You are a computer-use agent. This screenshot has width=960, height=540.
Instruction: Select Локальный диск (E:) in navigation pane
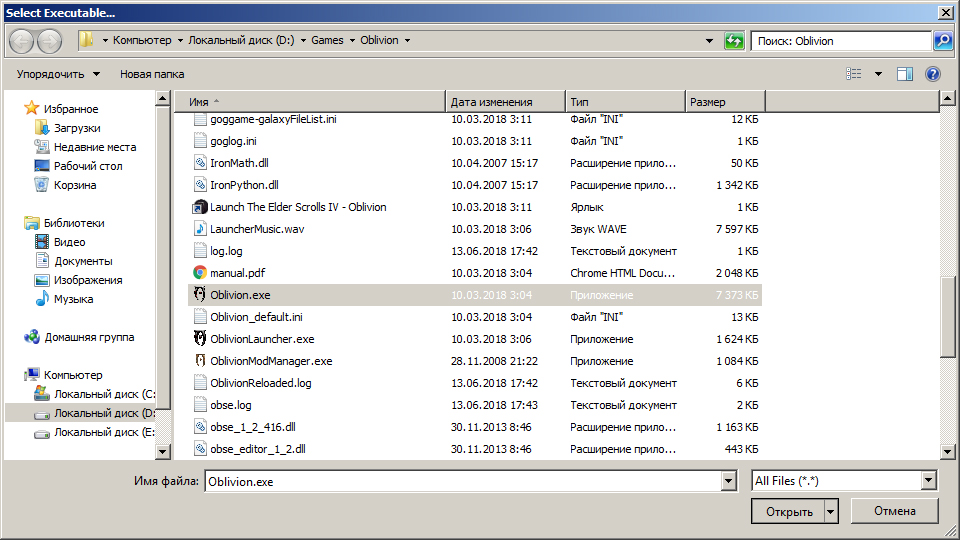(x=104, y=432)
